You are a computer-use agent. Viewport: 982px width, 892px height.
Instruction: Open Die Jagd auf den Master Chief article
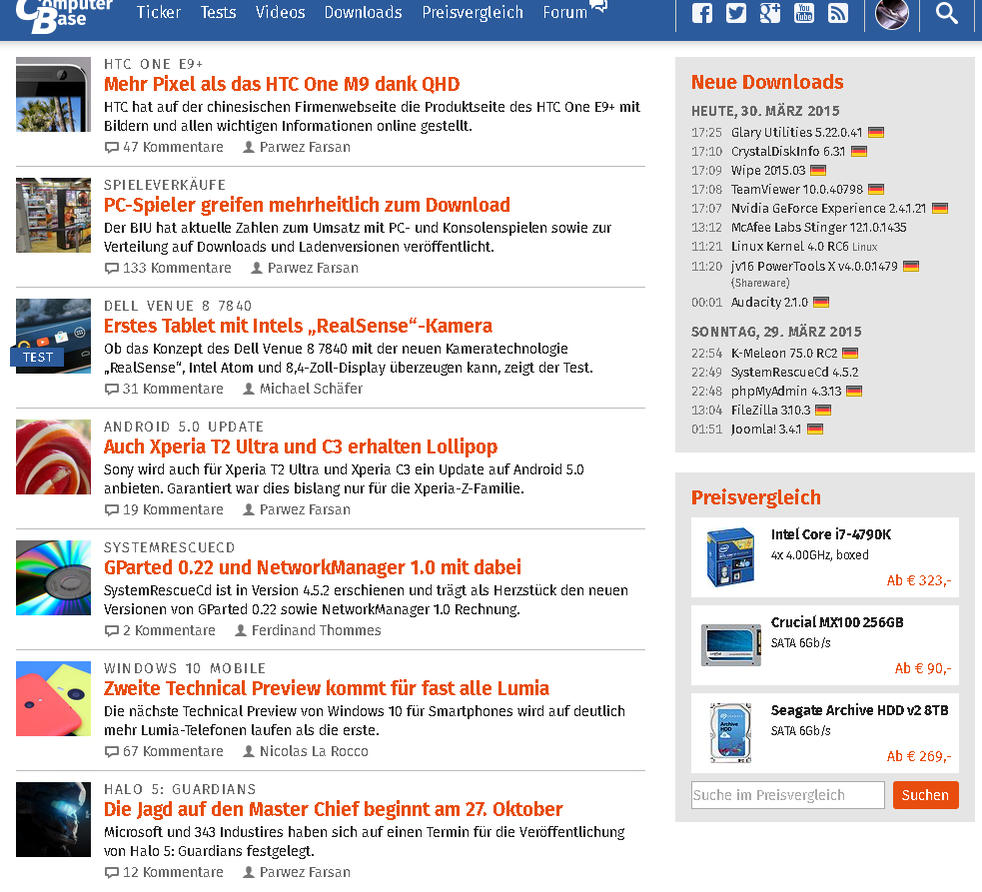click(x=333, y=809)
